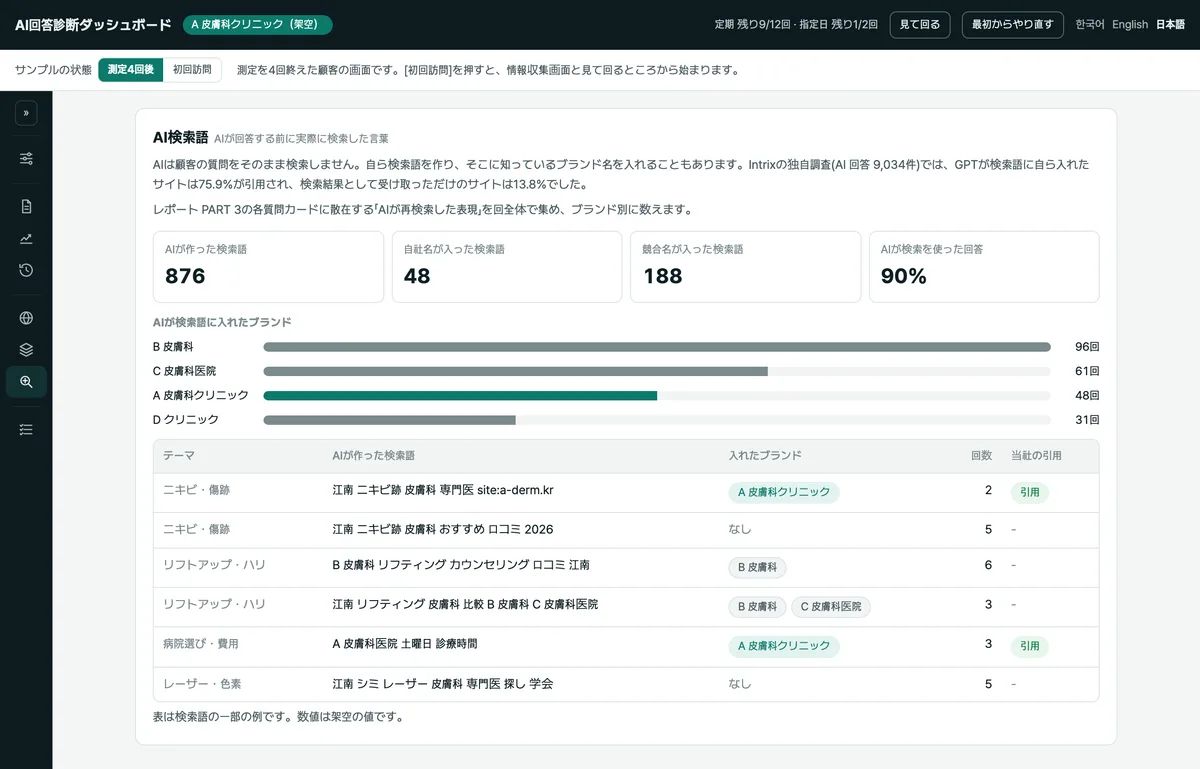Click the AIが作った検索語 876 card
Viewport: 1200px width, 769px height.
pos(268,267)
